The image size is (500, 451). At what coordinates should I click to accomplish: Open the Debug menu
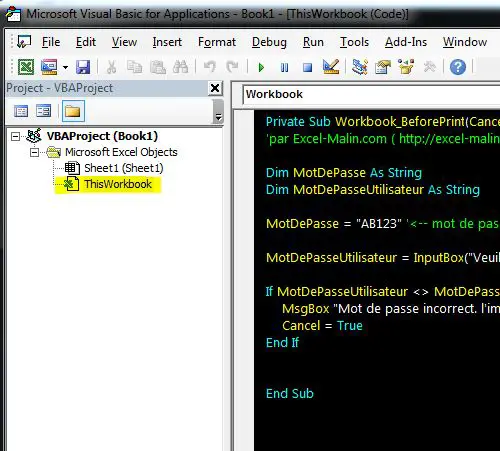[x=269, y=42]
